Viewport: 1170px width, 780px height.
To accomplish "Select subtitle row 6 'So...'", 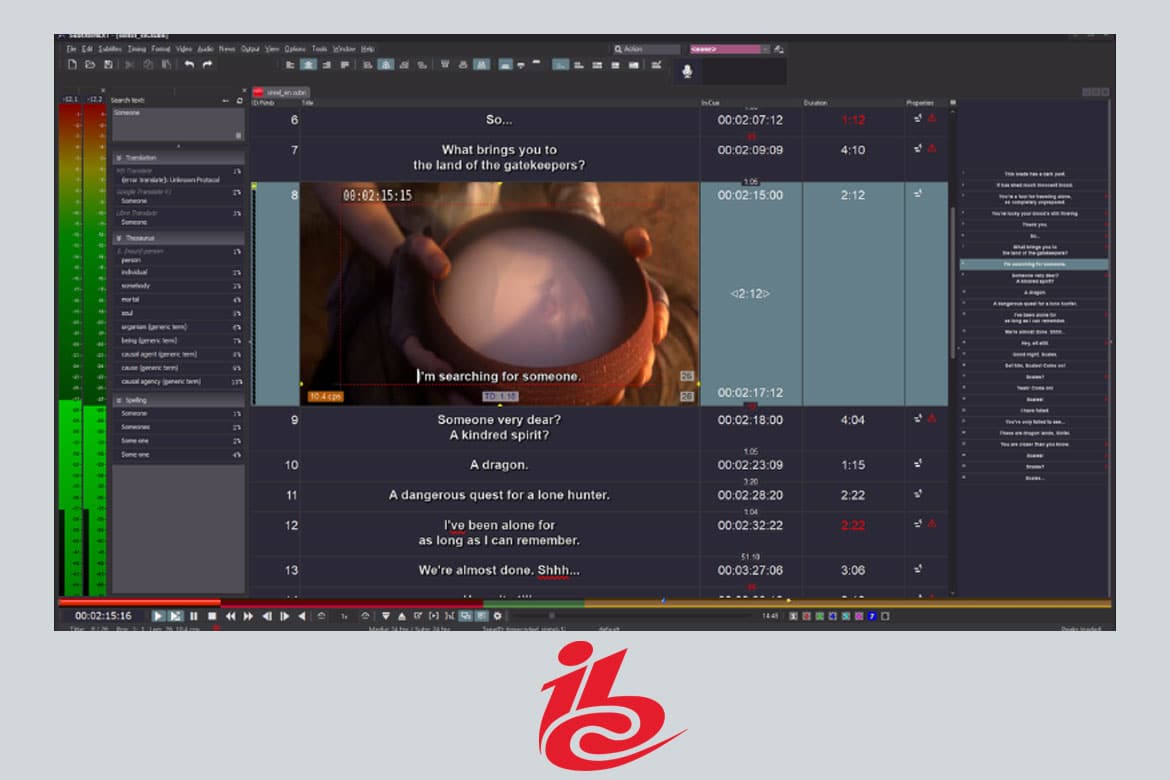I will click(499, 120).
